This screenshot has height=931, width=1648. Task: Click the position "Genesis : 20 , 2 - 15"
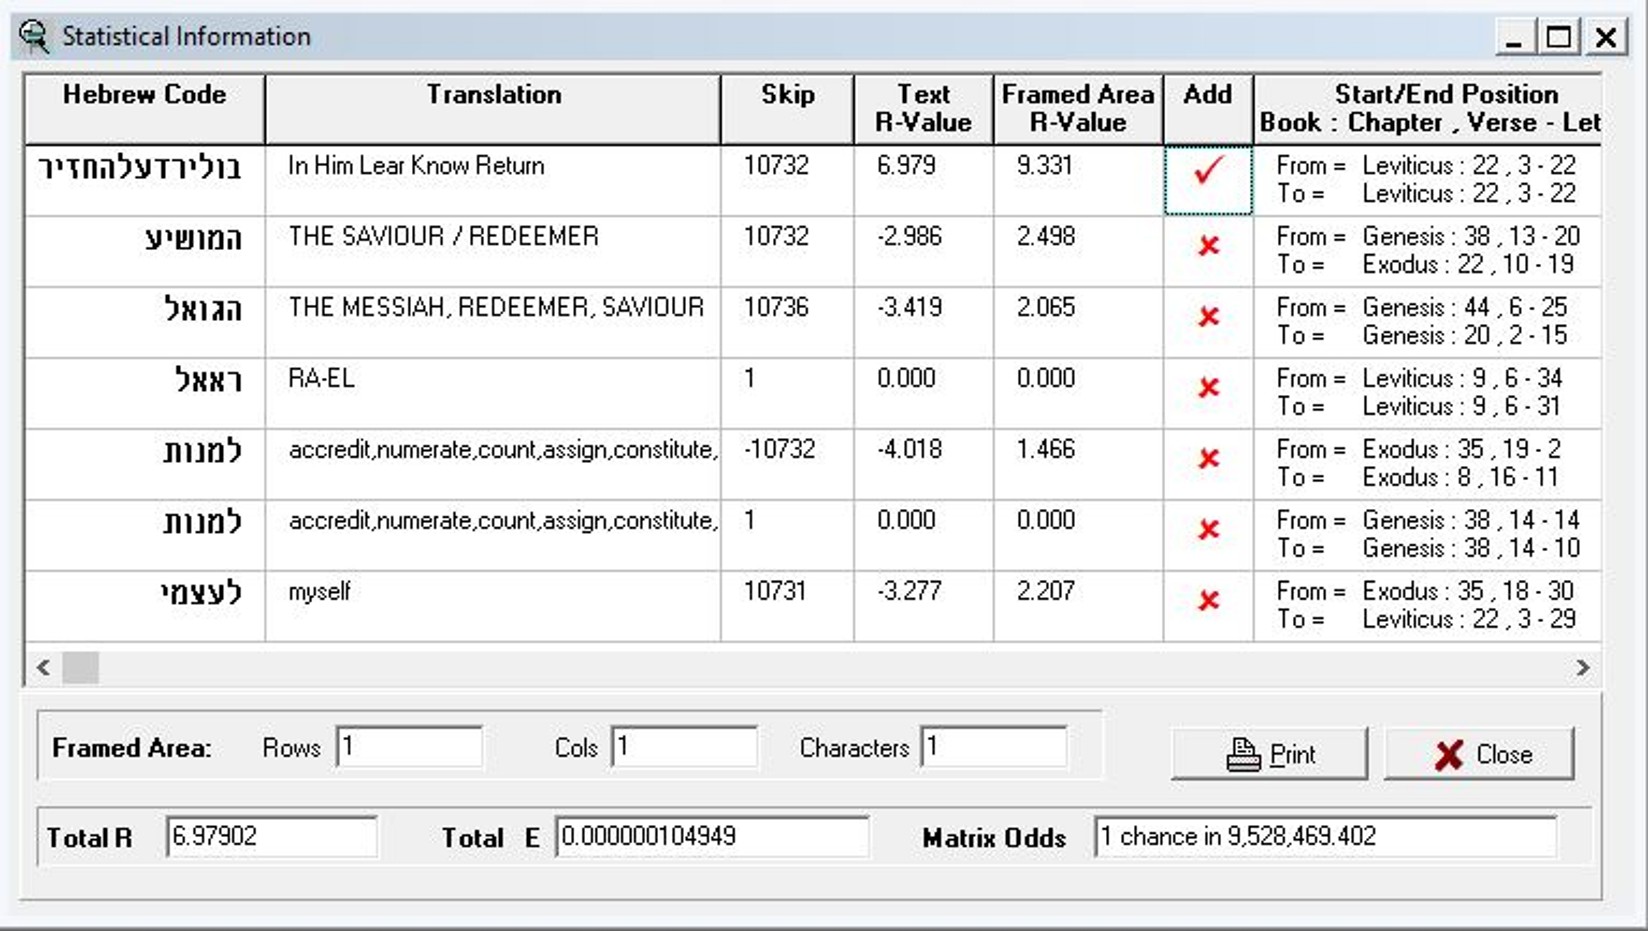tap(1465, 336)
